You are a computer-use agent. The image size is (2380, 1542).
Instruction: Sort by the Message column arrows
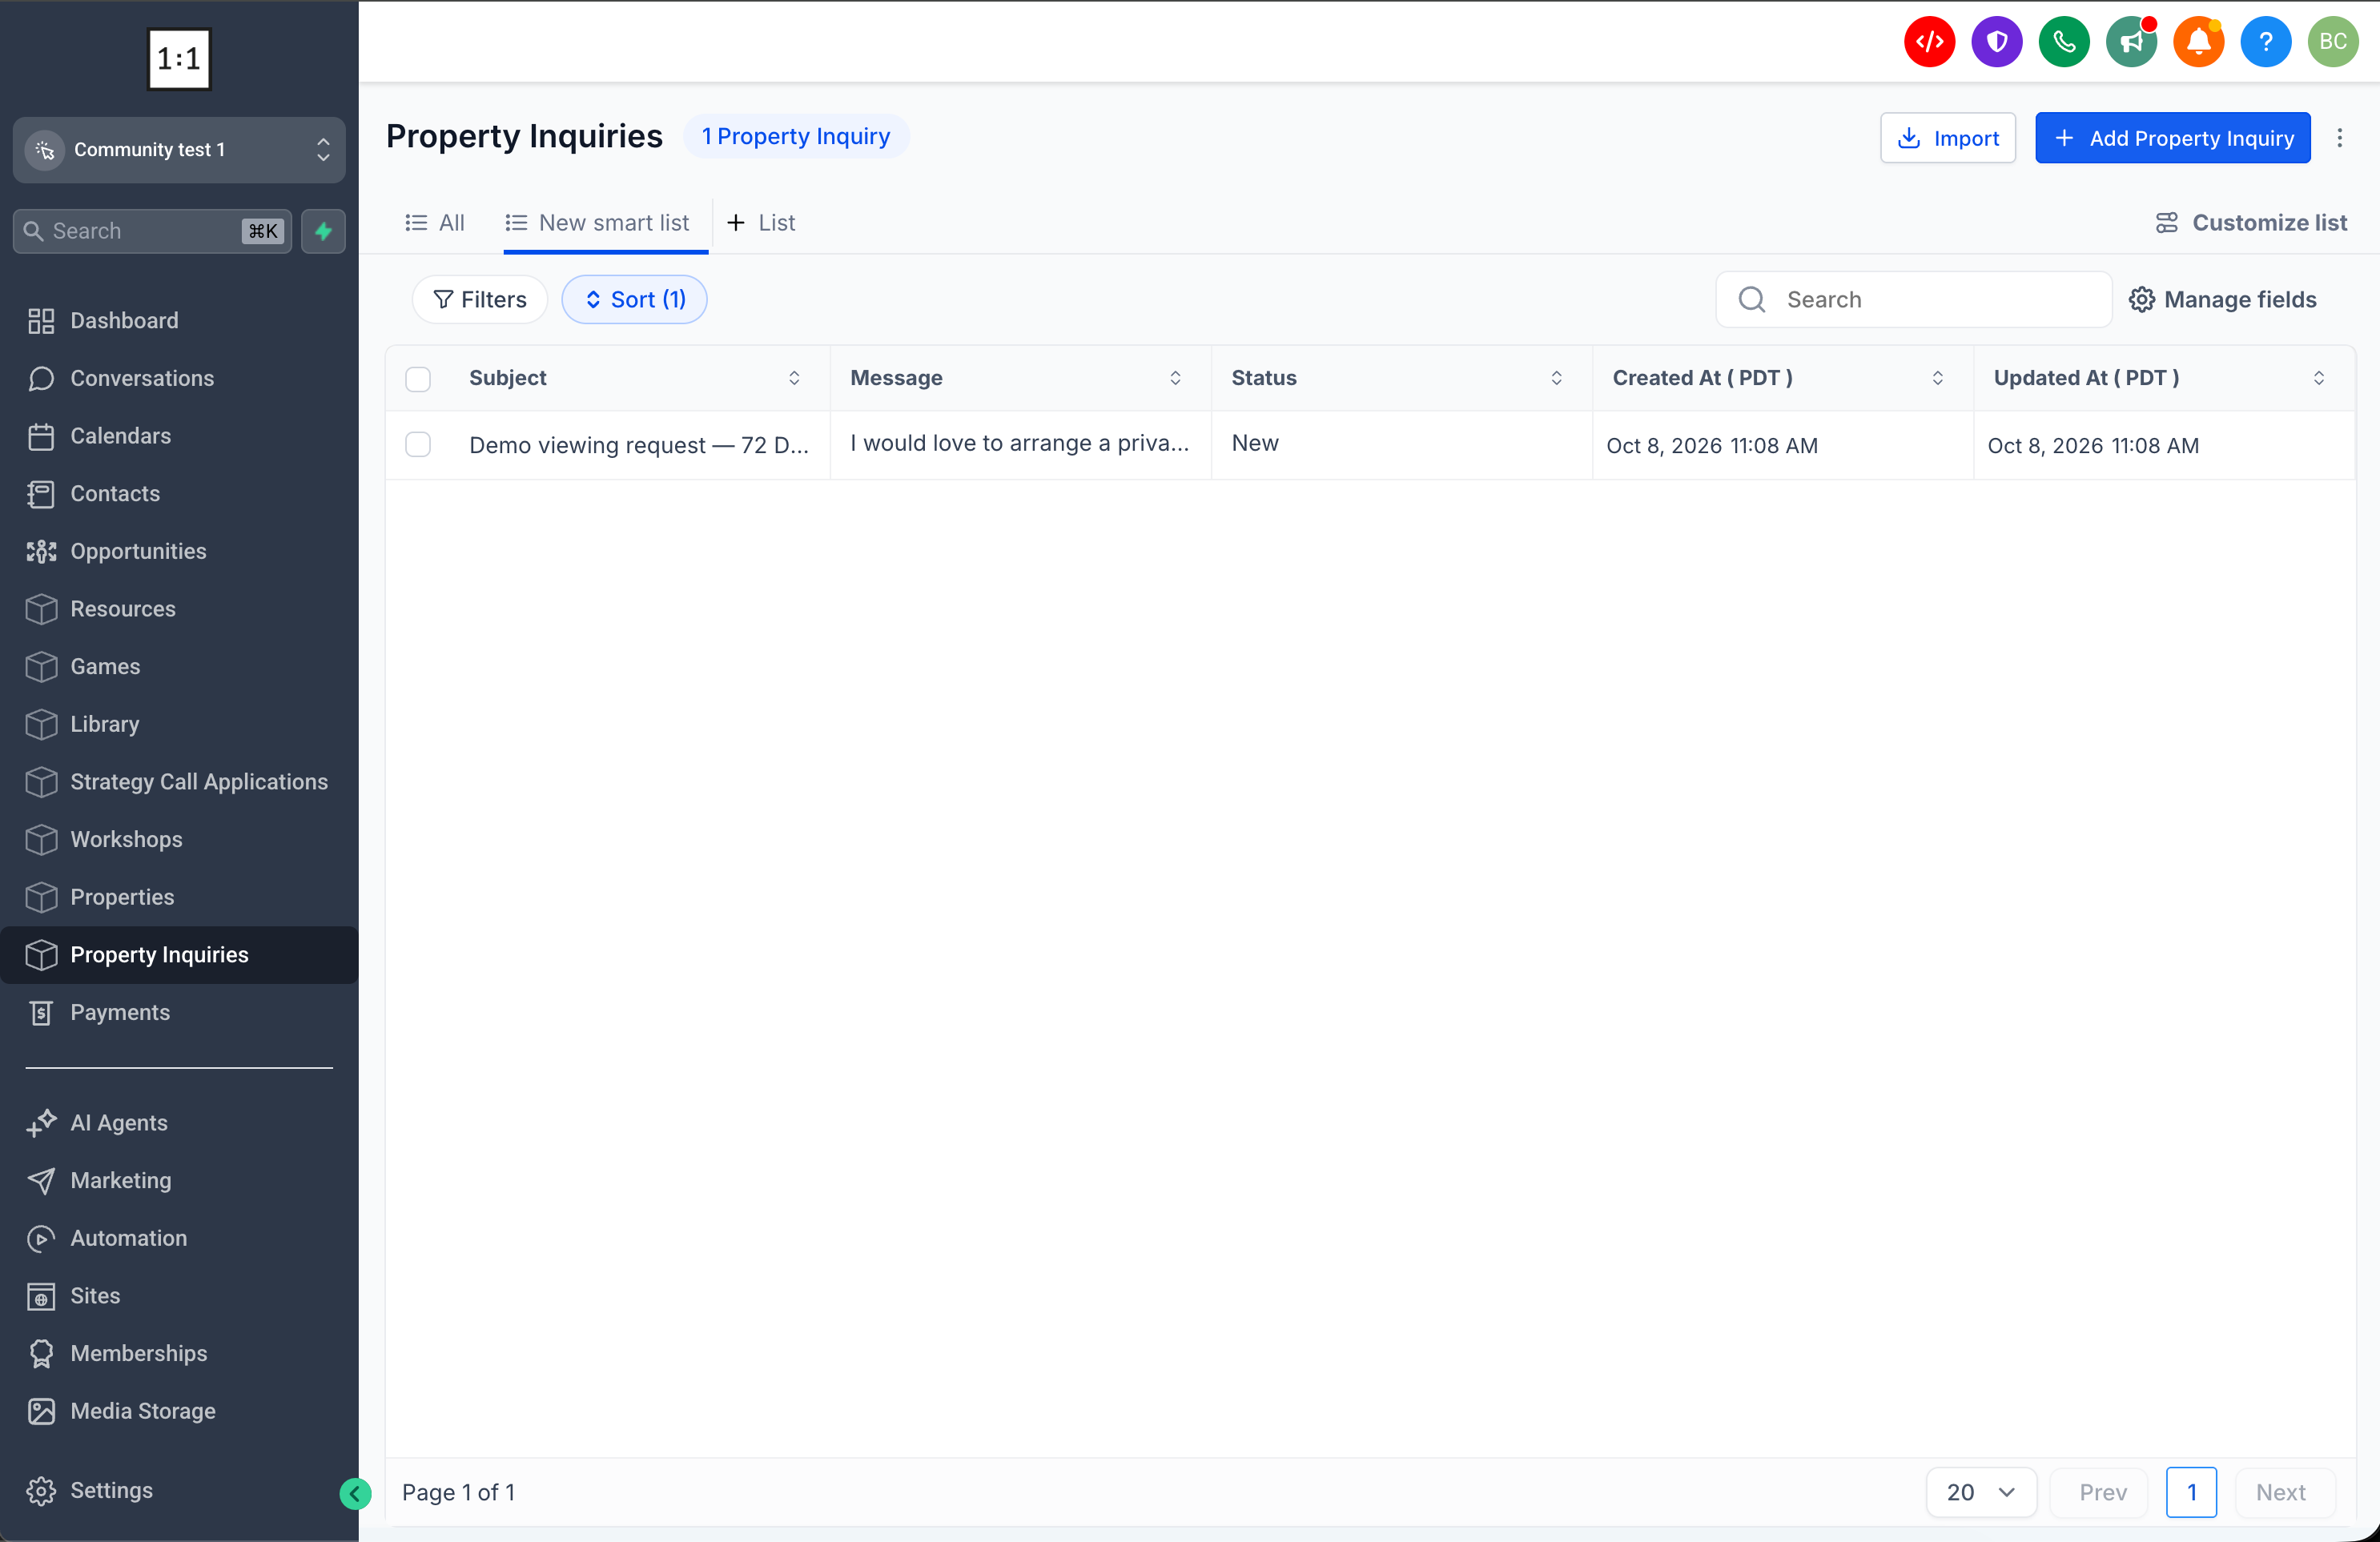tap(1175, 378)
